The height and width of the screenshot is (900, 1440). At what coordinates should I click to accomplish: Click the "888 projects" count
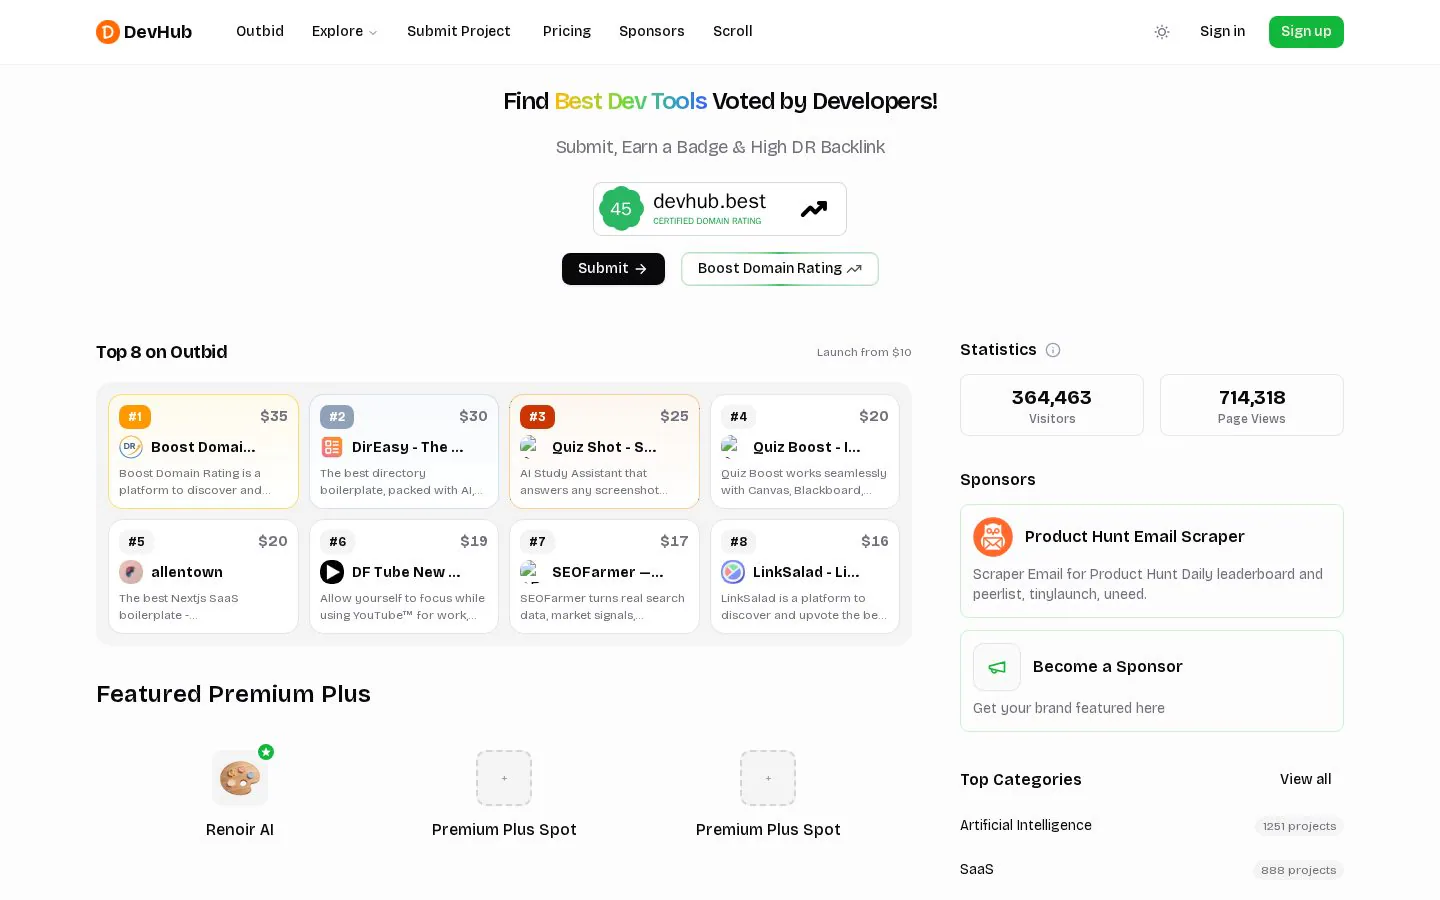(1298, 870)
